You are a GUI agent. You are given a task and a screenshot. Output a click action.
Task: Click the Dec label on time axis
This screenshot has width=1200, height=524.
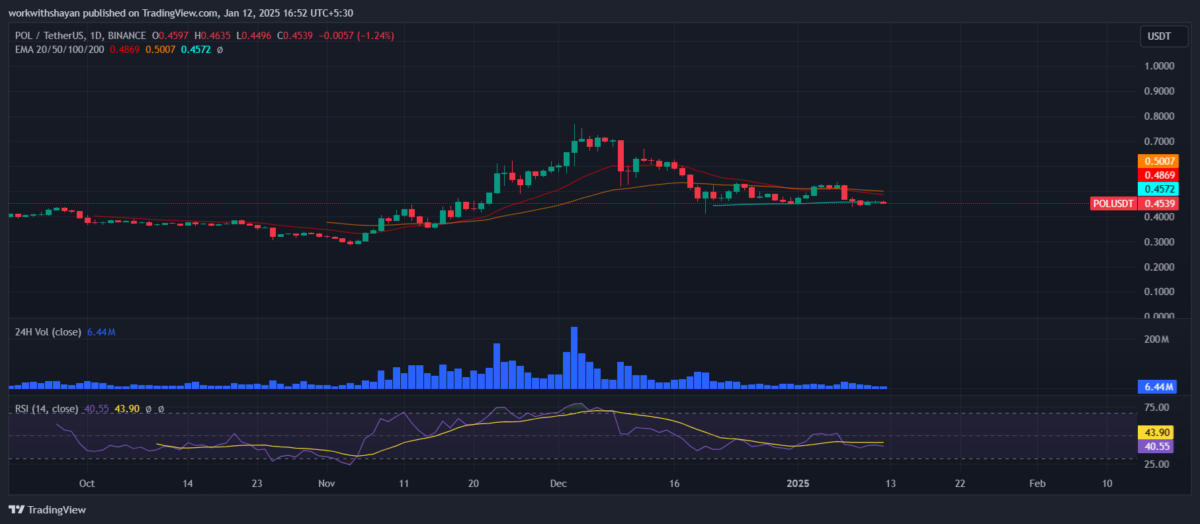tap(558, 483)
